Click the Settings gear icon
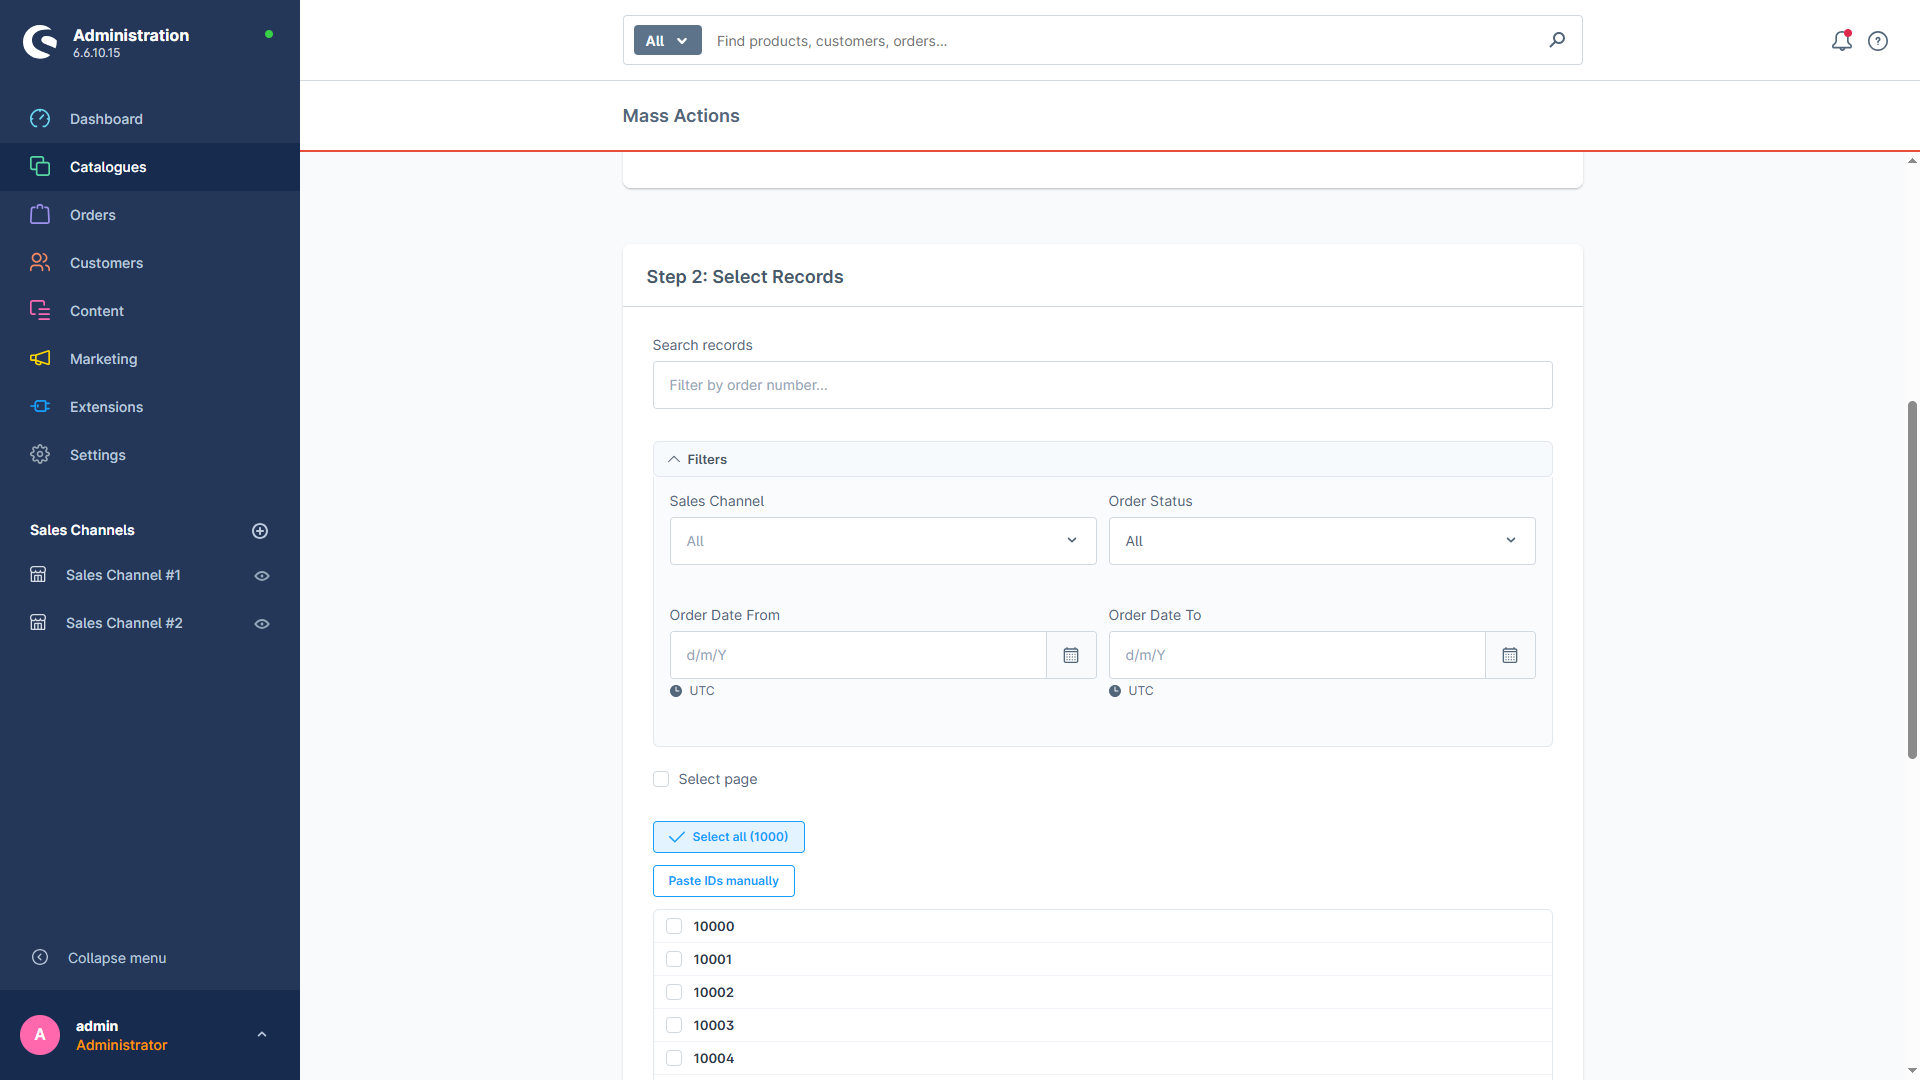The height and width of the screenshot is (1080, 1920). coord(40,454)
